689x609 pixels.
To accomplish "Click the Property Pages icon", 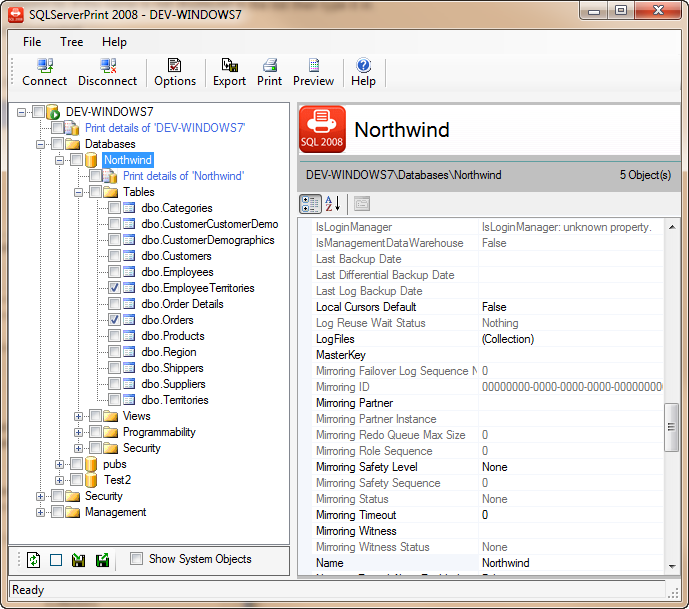I will click(x=362, y=204).
